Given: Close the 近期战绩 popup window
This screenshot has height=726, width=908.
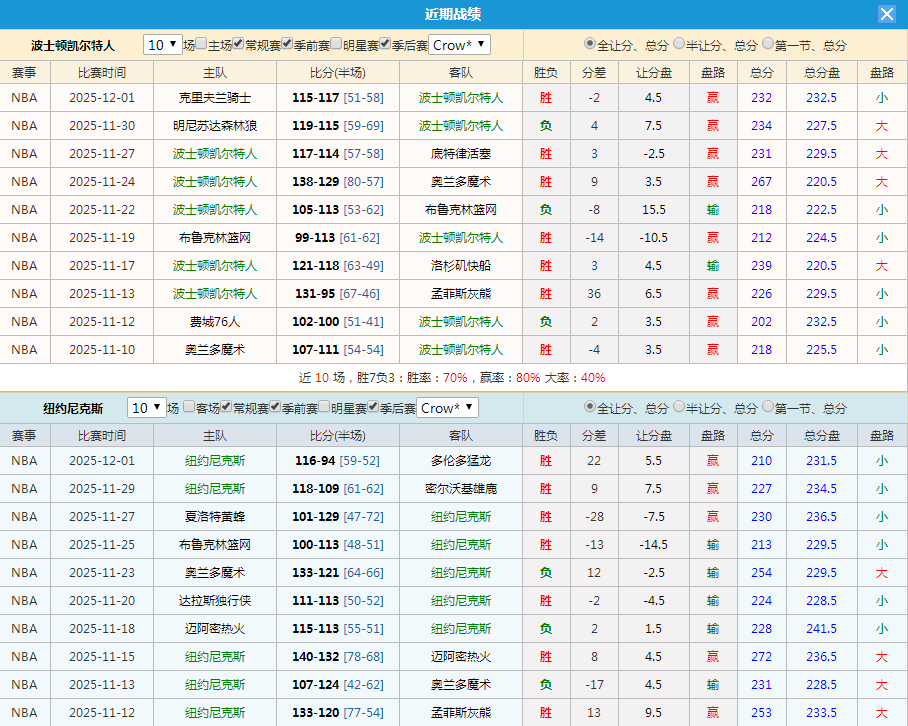Looking at the screenshot, I should (886, 13).
